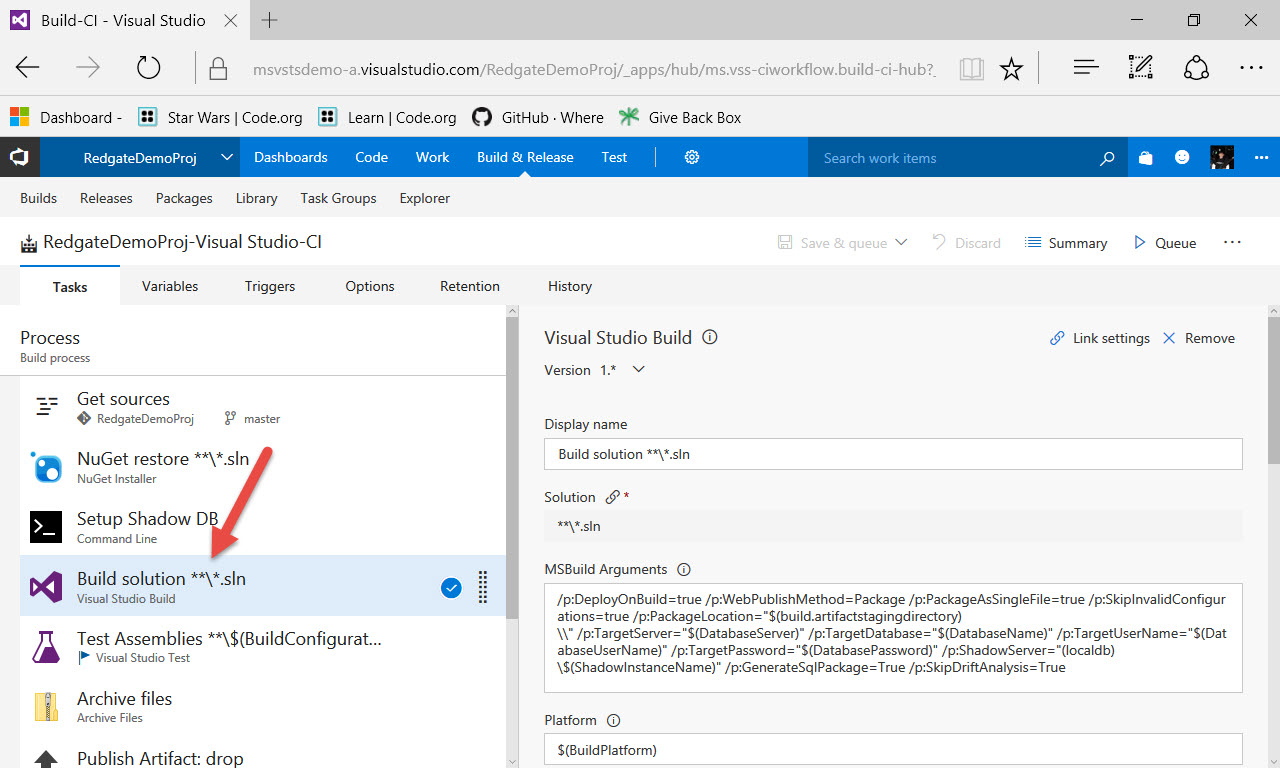Open the browser Hub lines icon

[x=1086, y=68]
